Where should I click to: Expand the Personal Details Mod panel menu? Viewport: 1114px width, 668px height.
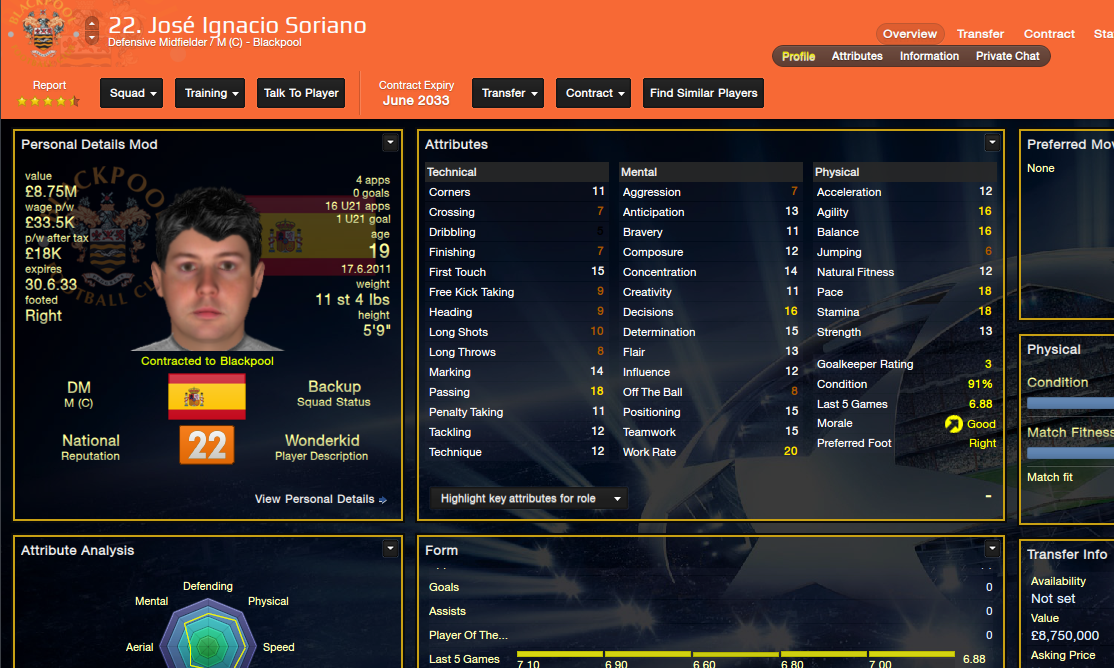390,142
